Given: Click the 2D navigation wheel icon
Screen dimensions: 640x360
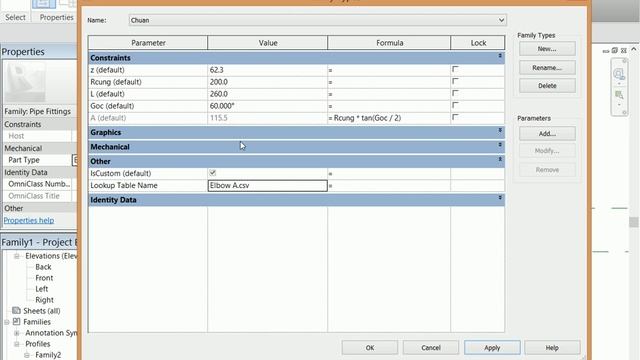Looking at the screenshot, I should [619, 74].
